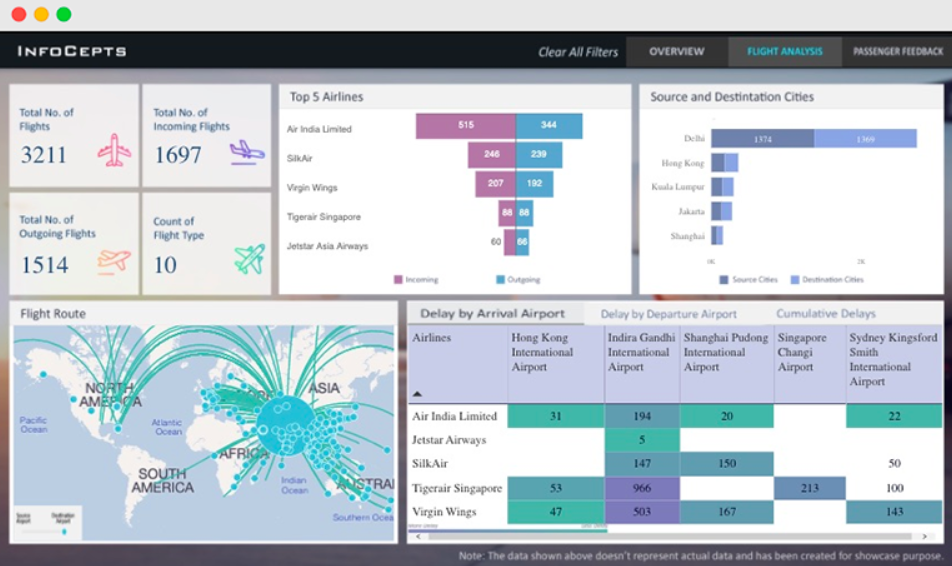Click Tigerair Singapore label in Top 5 Airlines
This screenshot has width=952, height=566.
tap(324, 217)
